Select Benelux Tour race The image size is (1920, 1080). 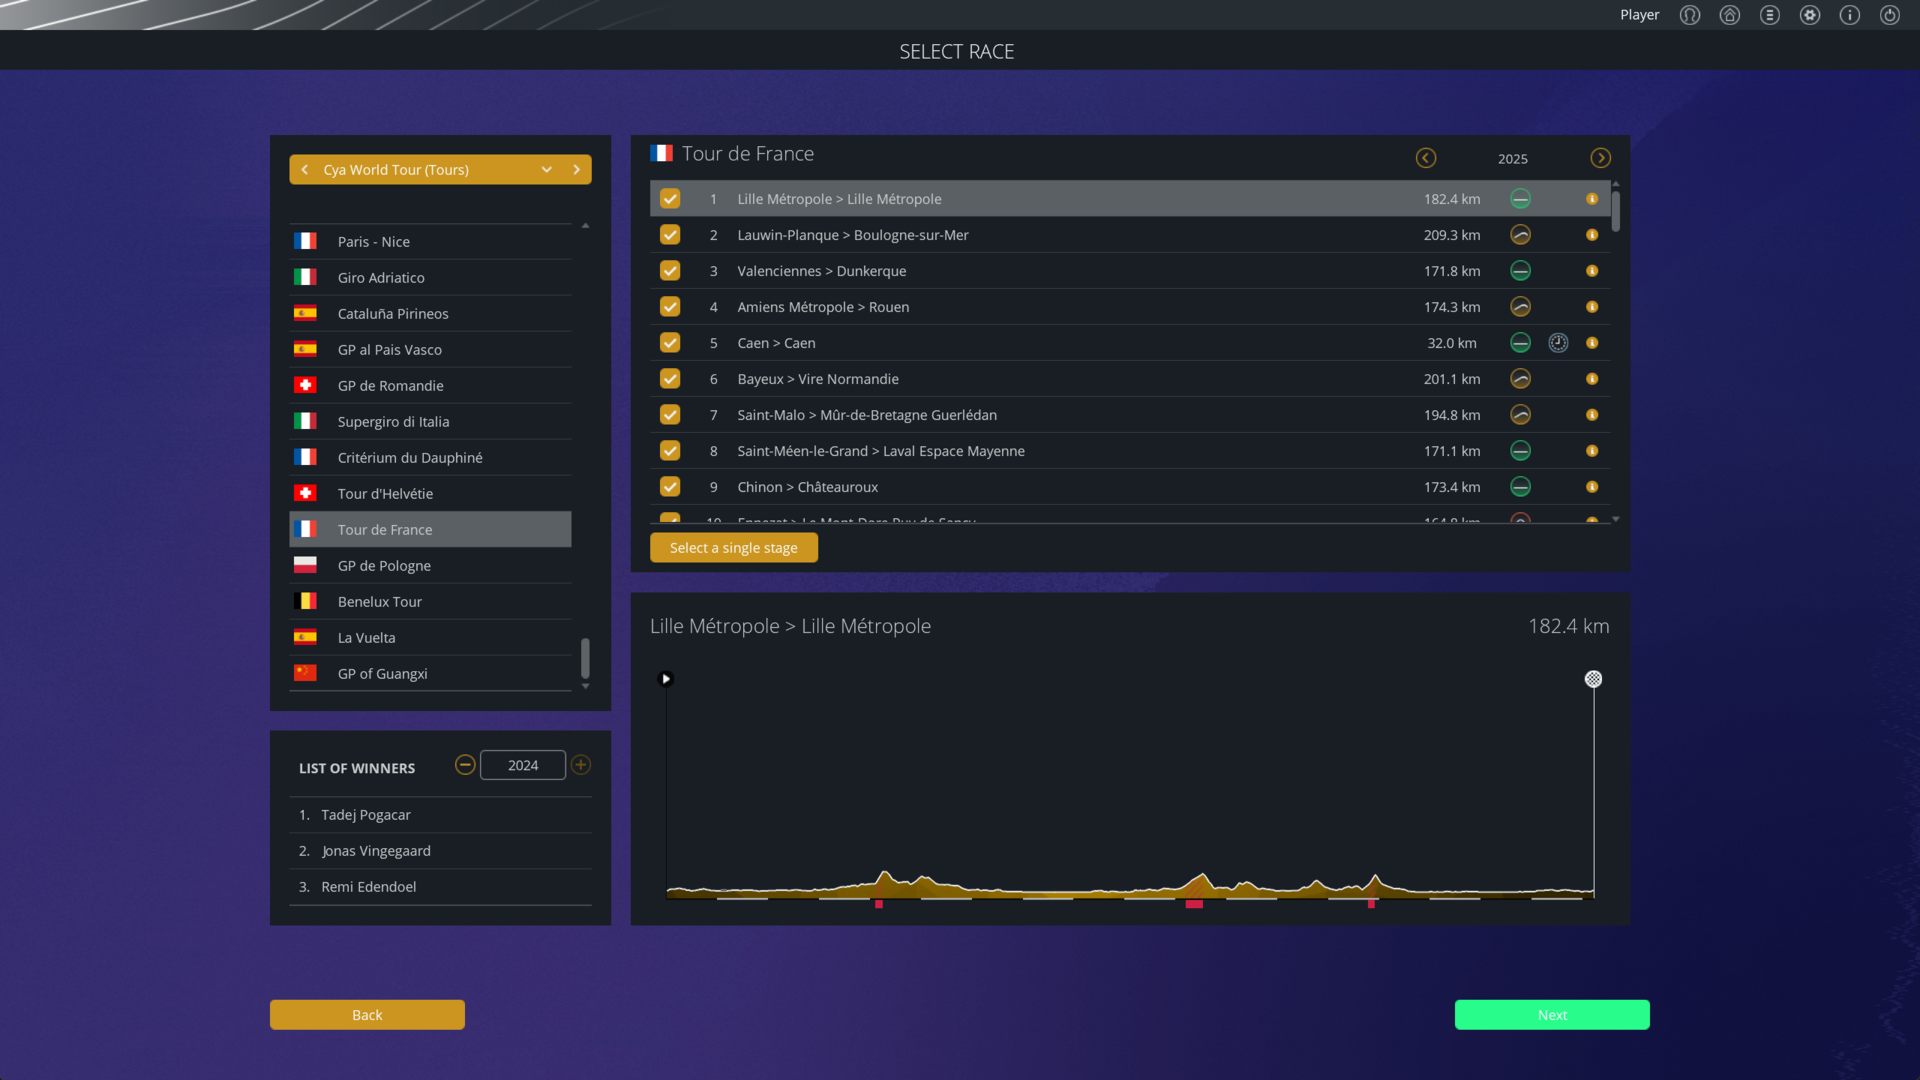coord(431,602)
